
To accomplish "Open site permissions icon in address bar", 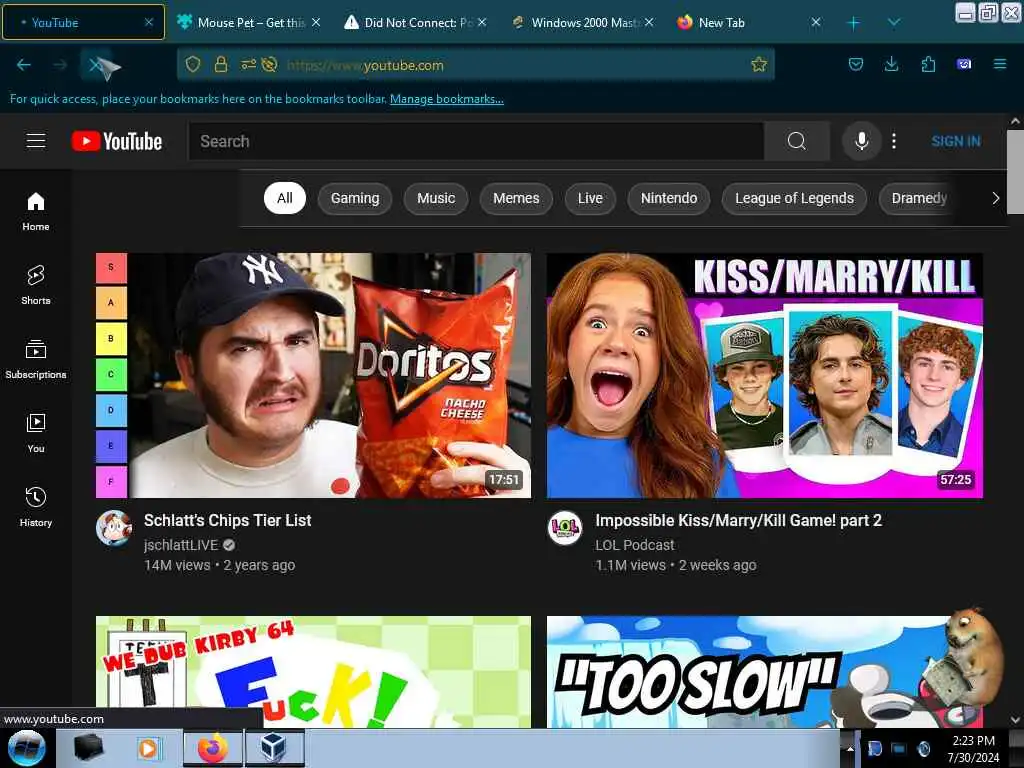I will 249,64.
